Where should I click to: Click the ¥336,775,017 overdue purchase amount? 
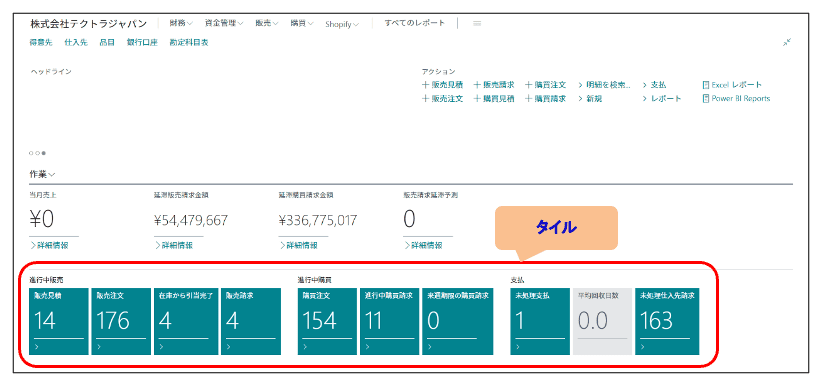pyautogui.click(x=318, y=220)
